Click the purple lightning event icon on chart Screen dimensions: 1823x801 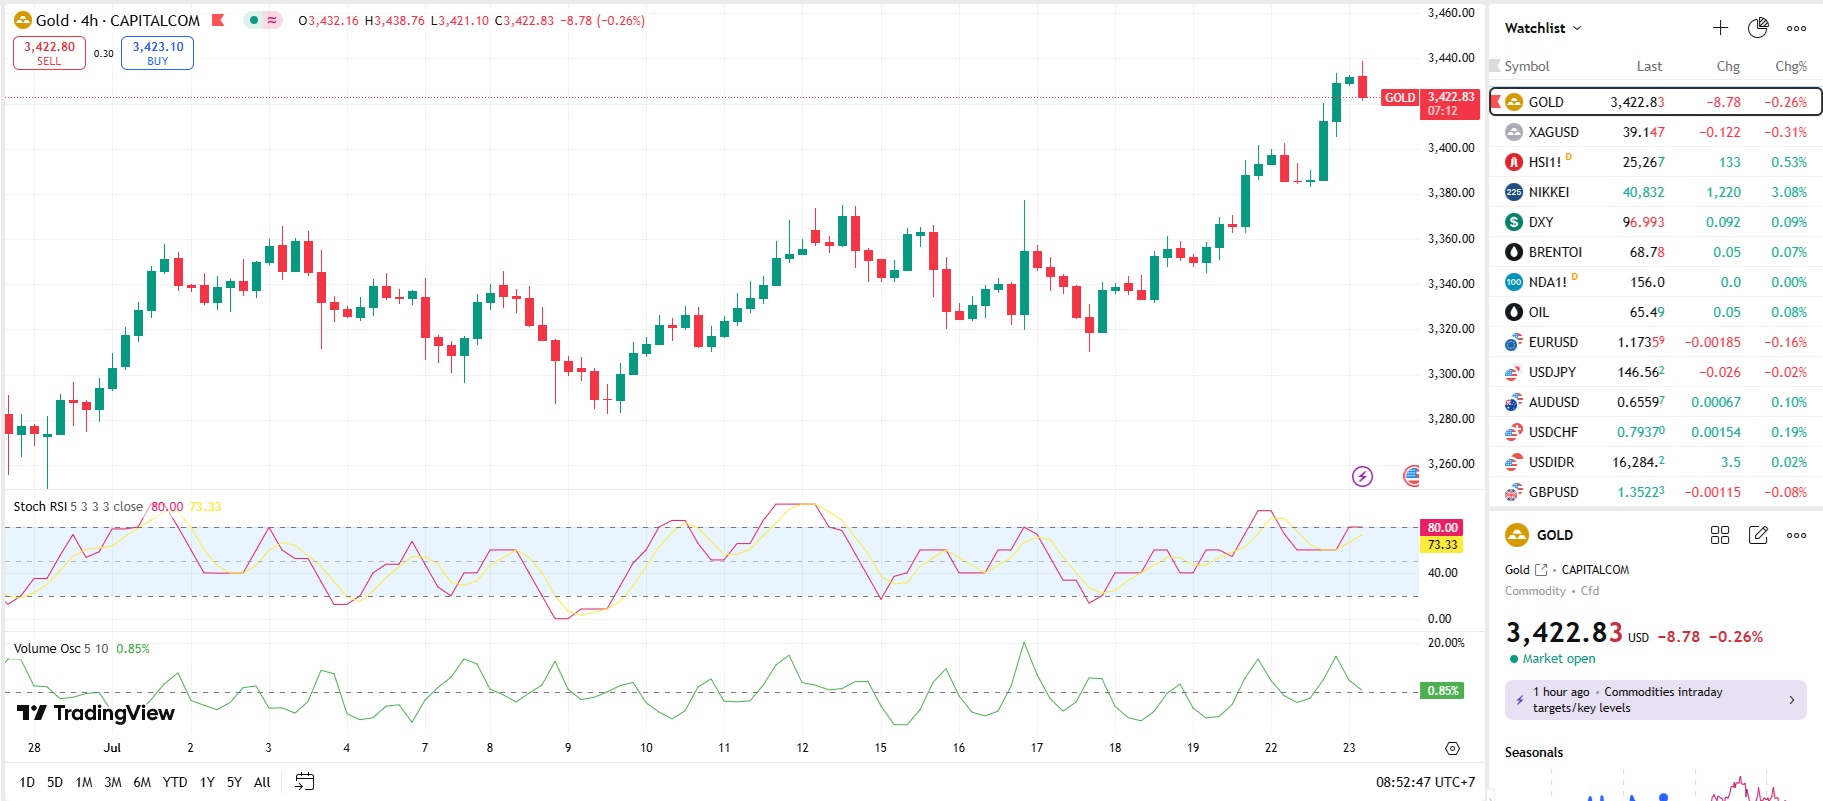[x=1362, y=476]
